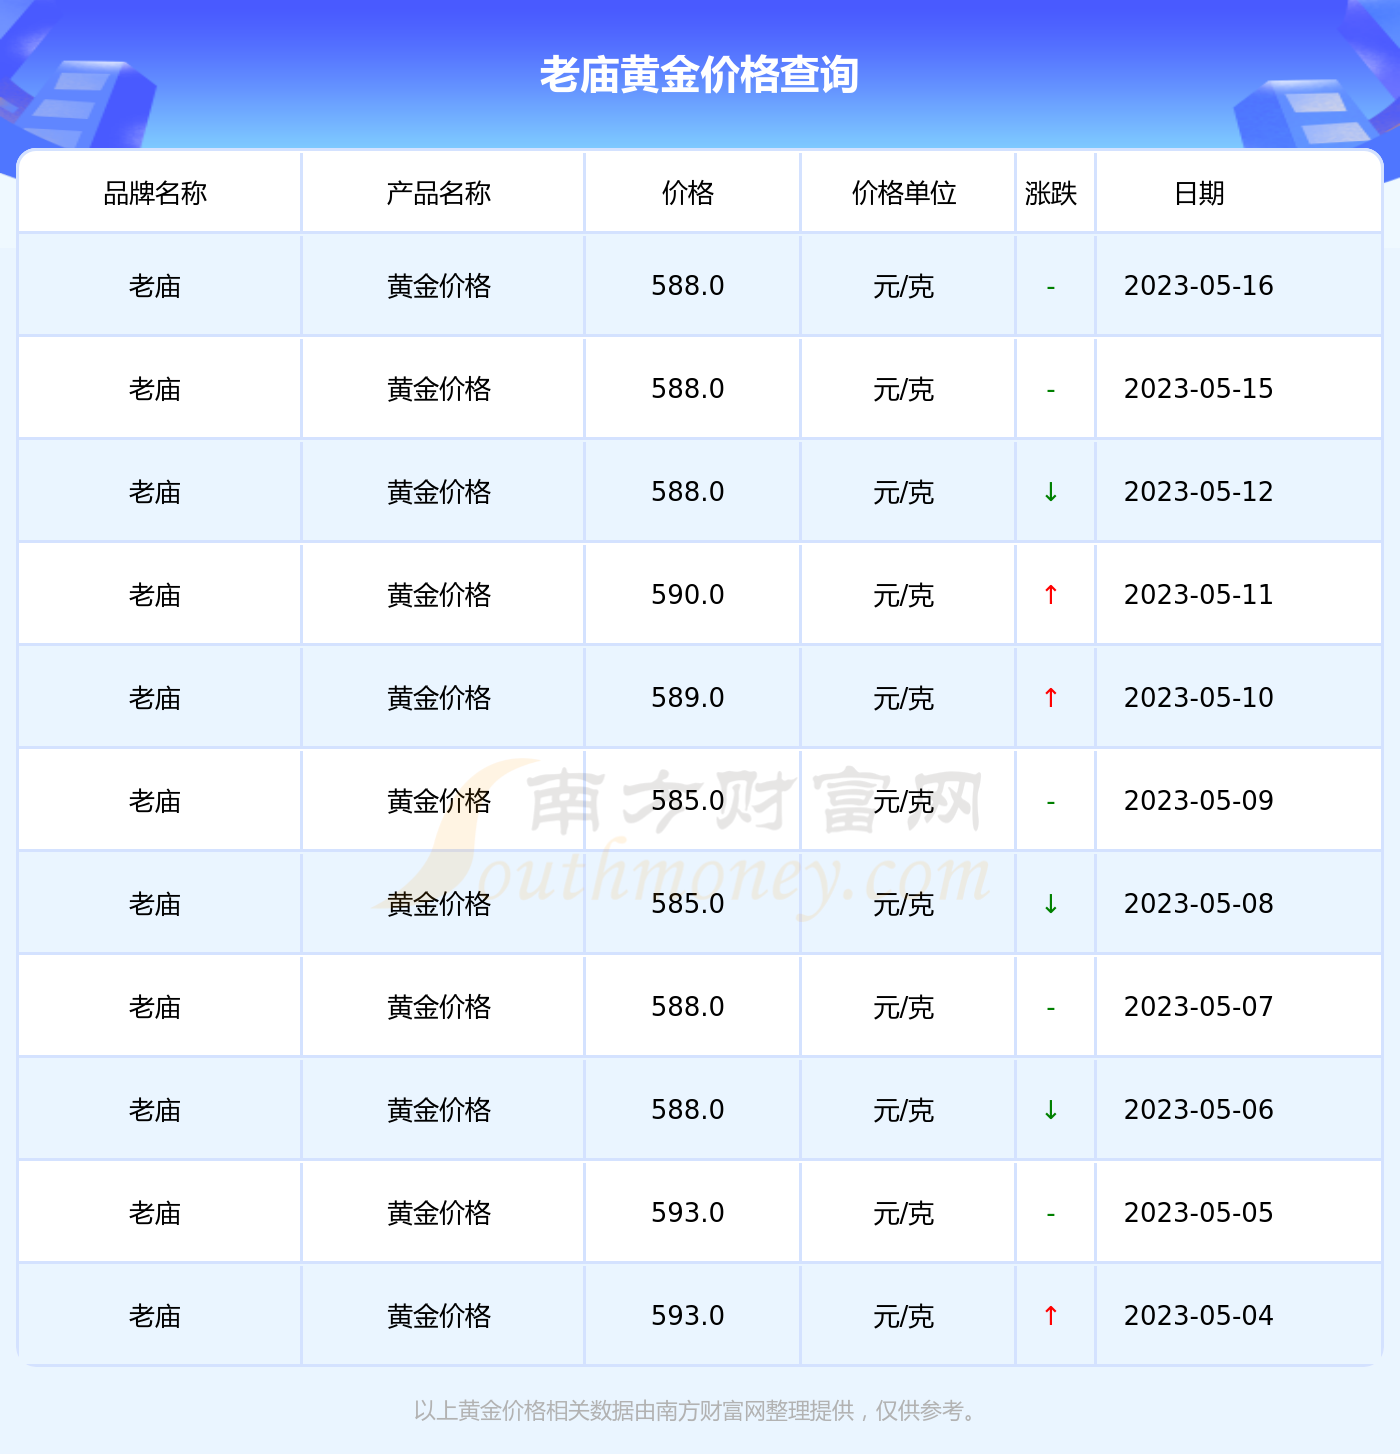Viewport: 1400px width, 1455px height.
Task: Click the date 2023-05-07
Action: pyautogui.click(x=1199, y=1007)
